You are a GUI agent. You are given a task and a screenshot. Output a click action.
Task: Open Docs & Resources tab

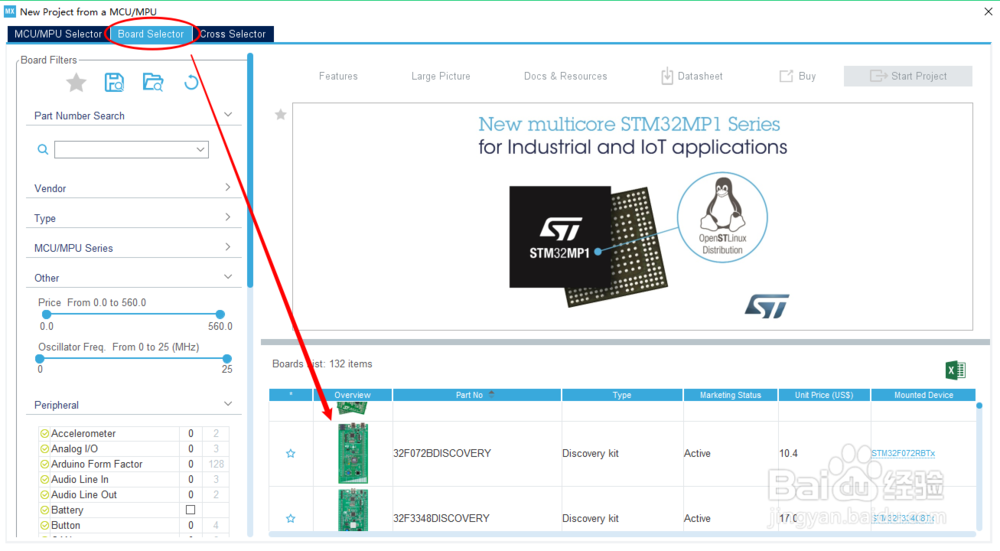coord(565,76)
